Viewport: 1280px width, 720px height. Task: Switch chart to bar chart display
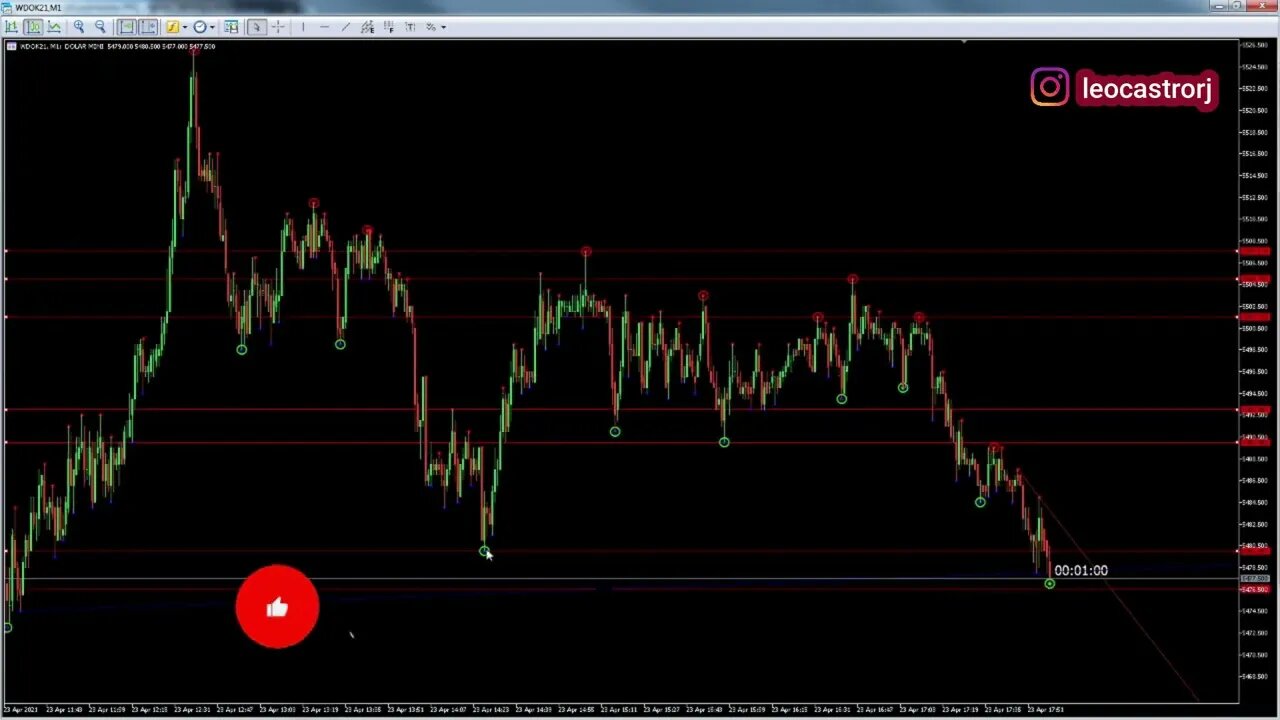click(12, 27)
